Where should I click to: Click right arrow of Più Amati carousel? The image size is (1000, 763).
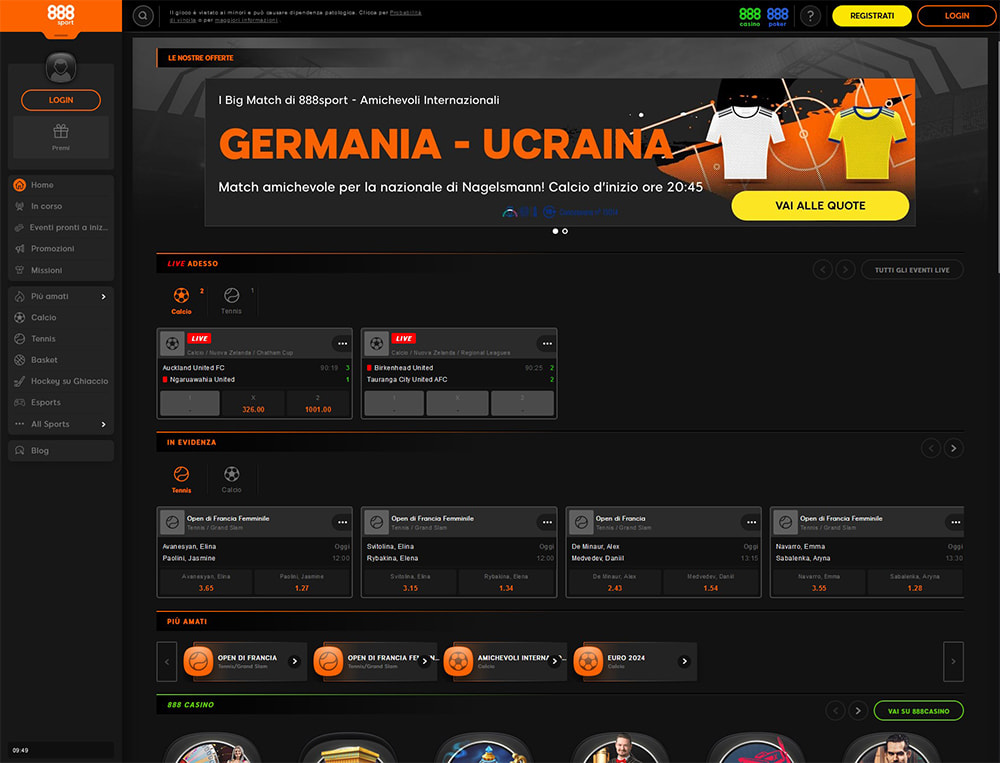953,662
